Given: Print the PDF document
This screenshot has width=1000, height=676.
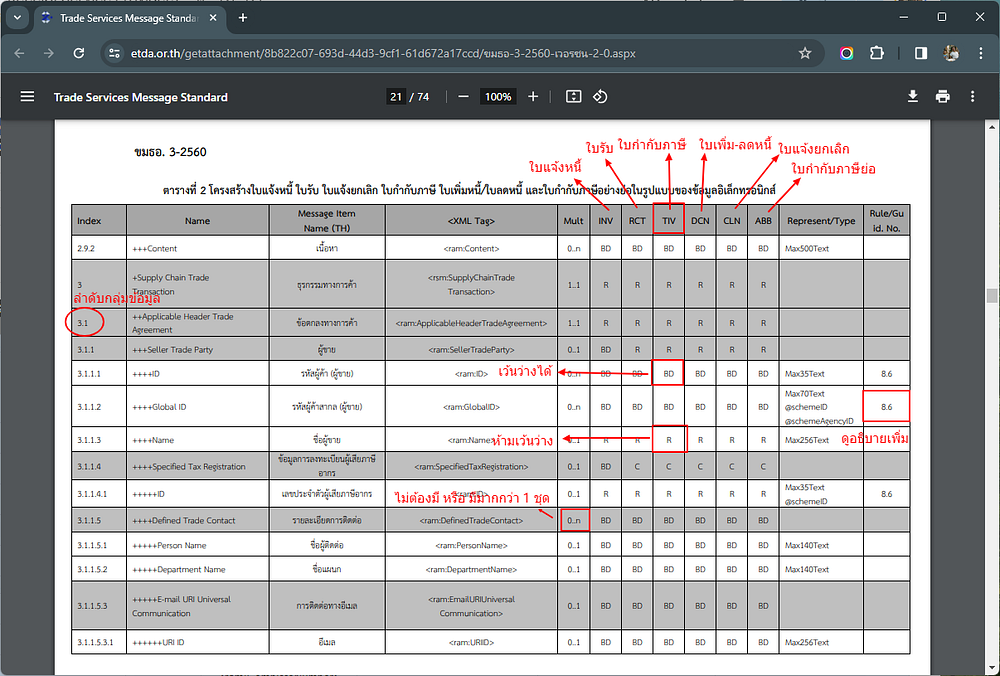Looking at the screenshot, I should [942, 97].
